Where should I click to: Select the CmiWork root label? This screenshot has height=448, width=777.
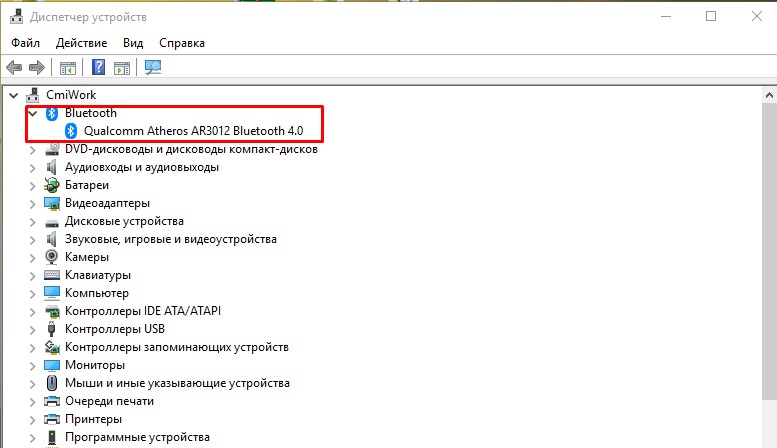71,95
